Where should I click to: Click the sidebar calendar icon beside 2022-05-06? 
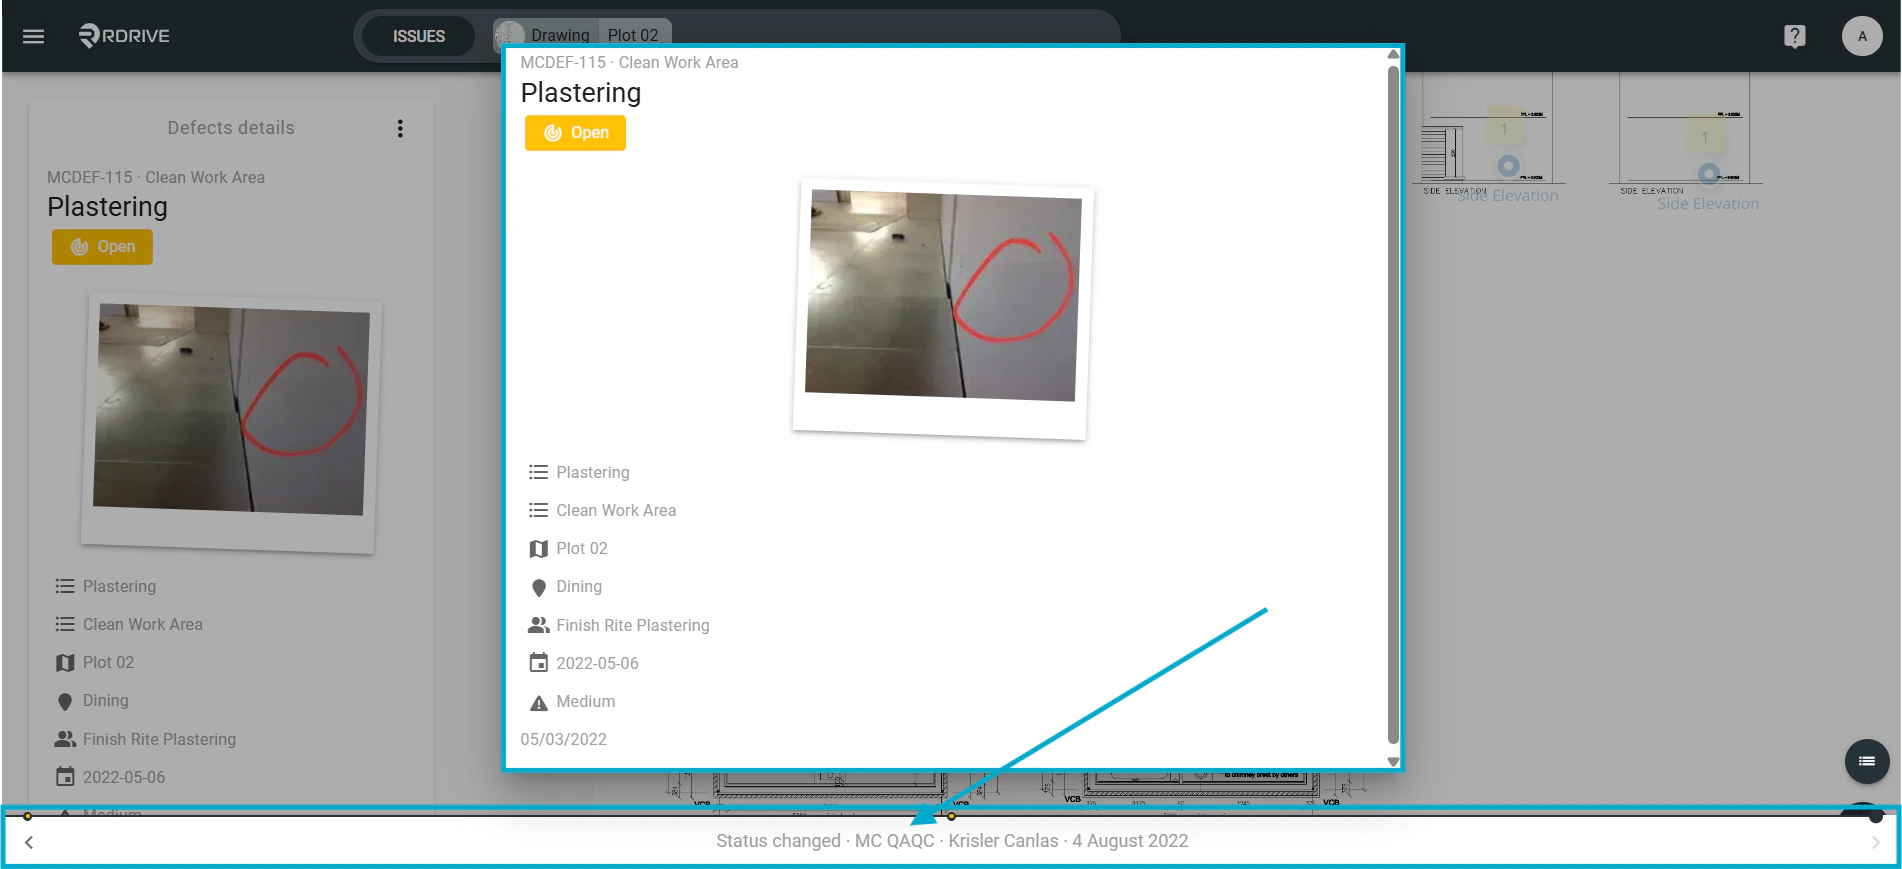[x=65, y=777]
